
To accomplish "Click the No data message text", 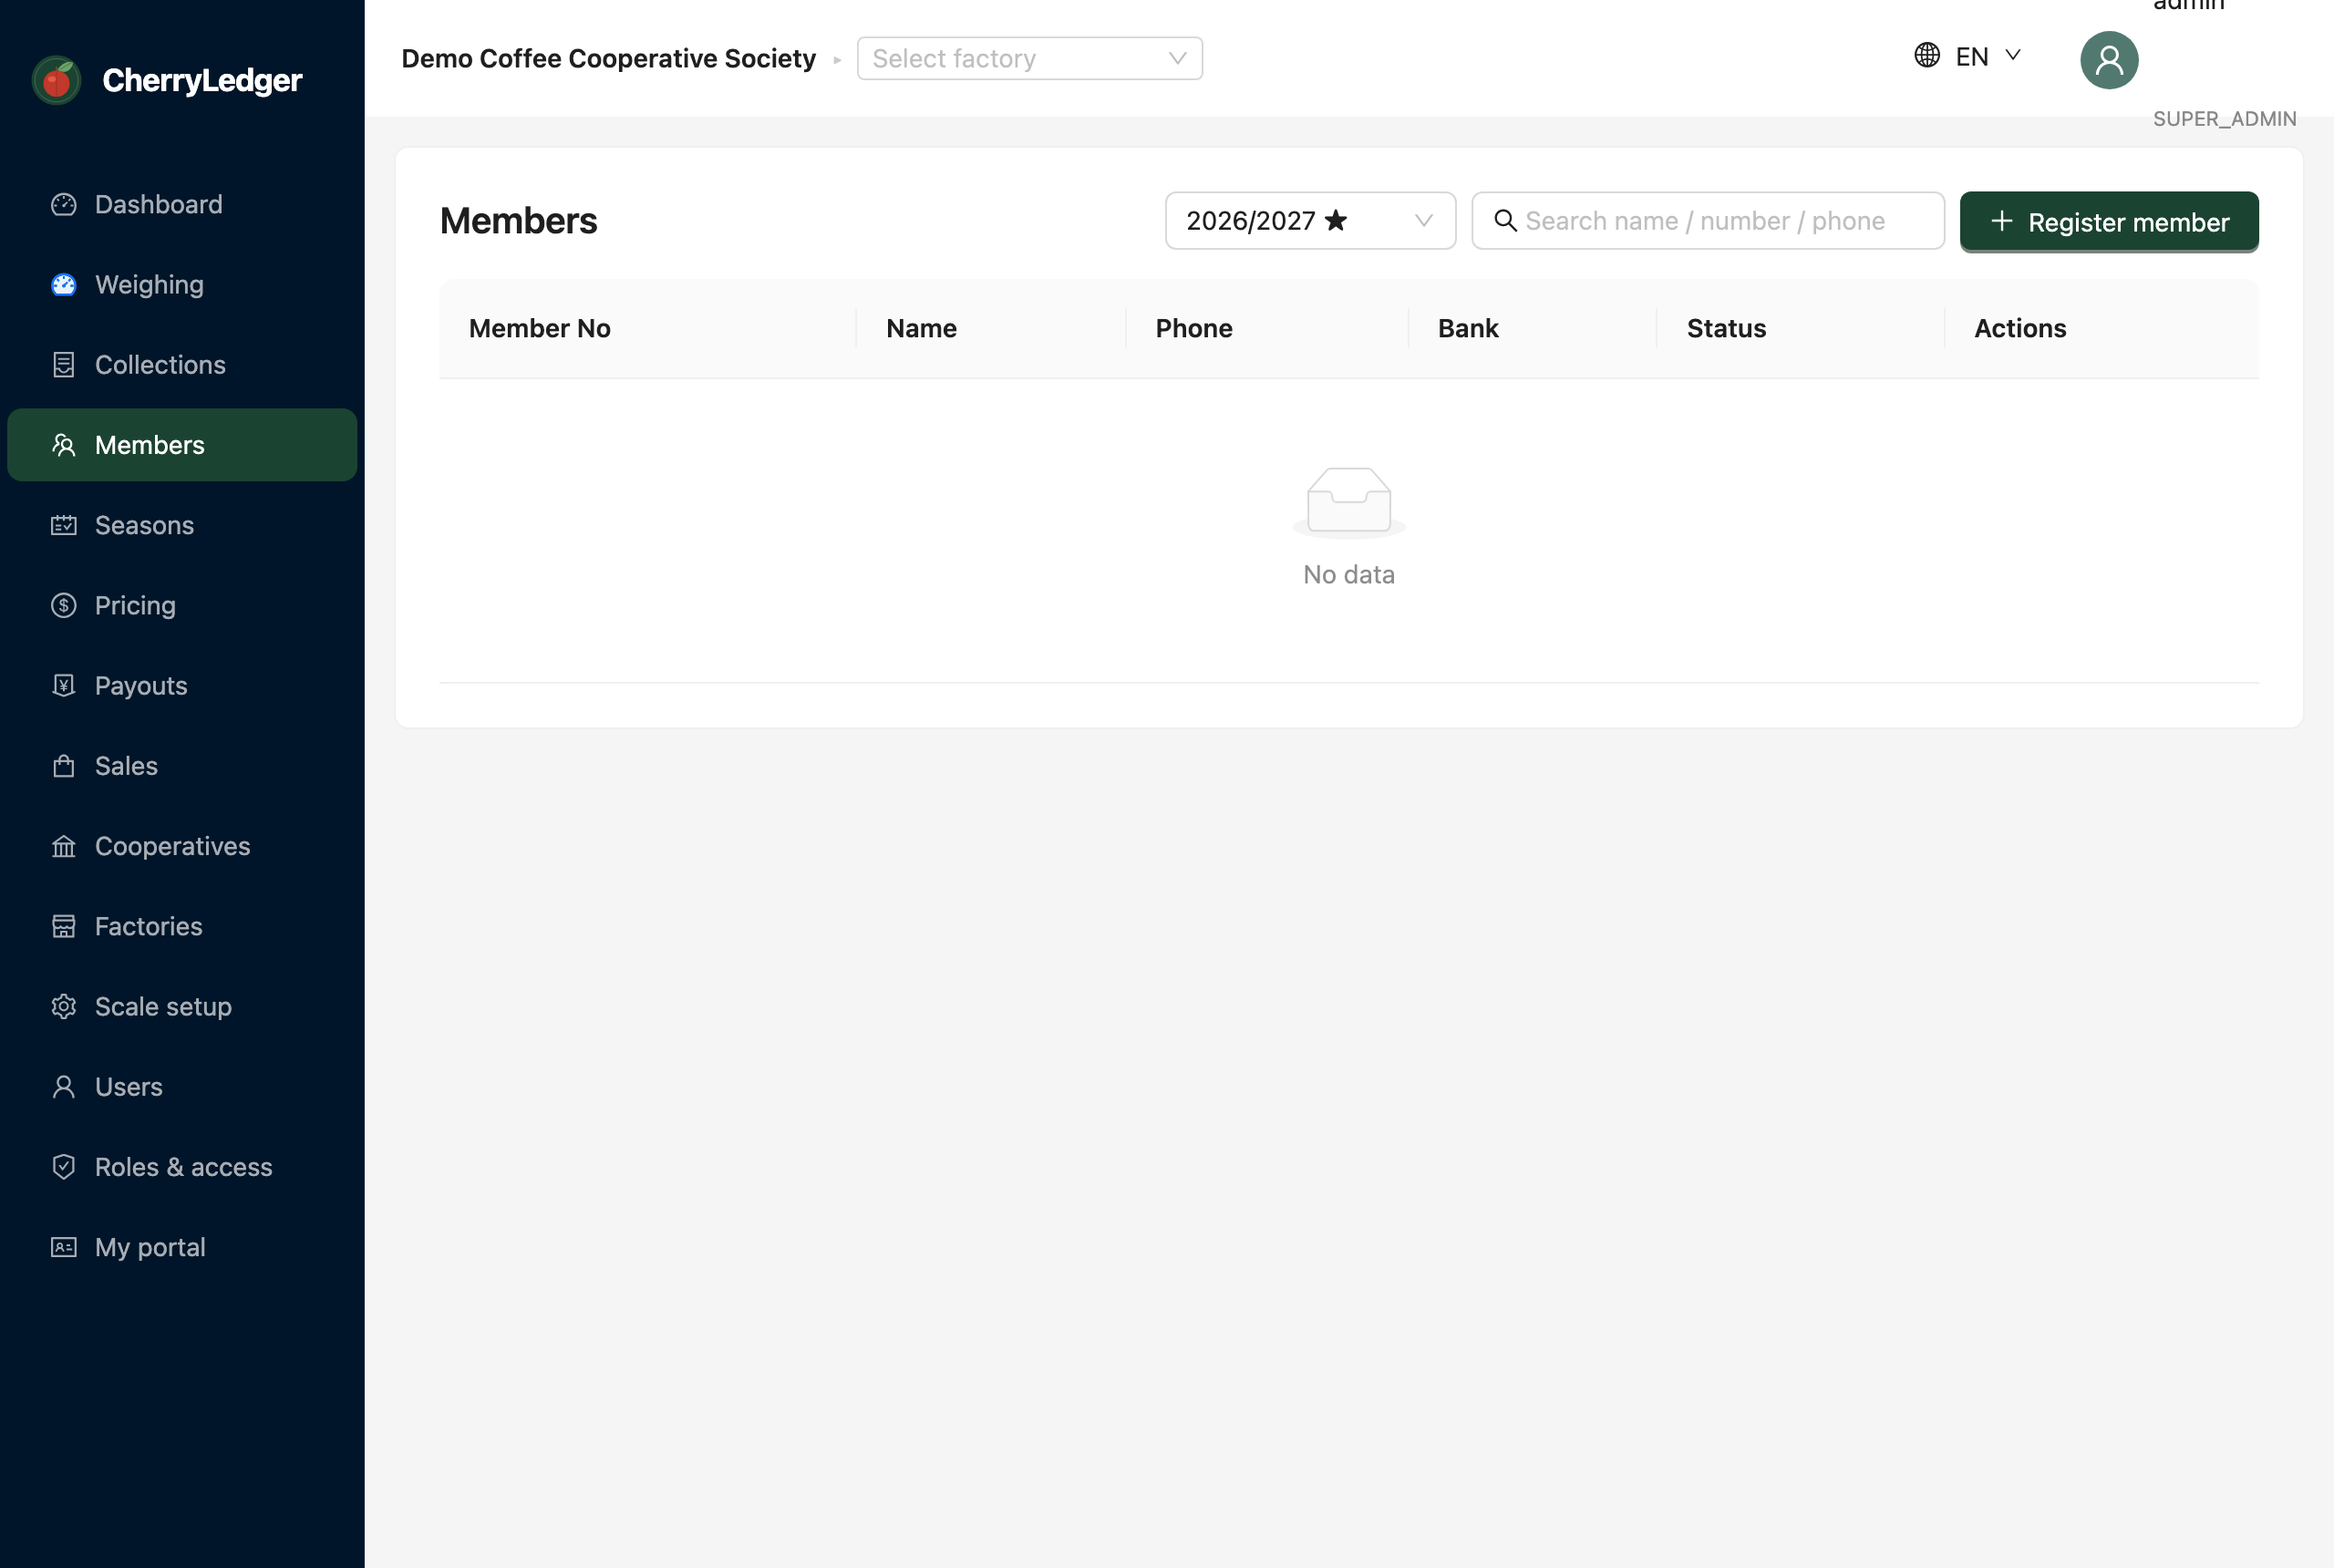I will (x=1349, y=574).
